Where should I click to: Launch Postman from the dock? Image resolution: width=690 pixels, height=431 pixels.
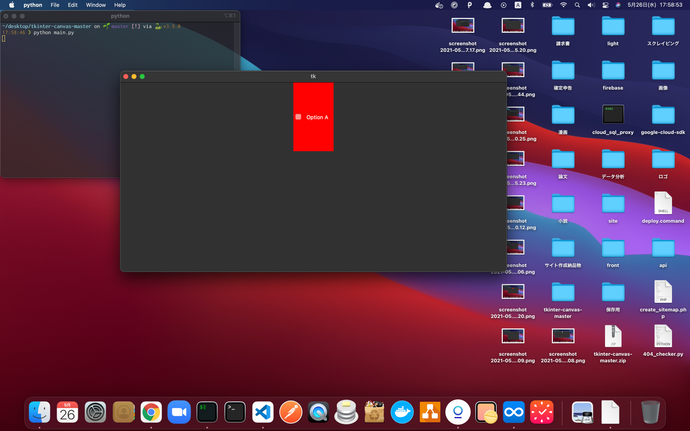290,413
